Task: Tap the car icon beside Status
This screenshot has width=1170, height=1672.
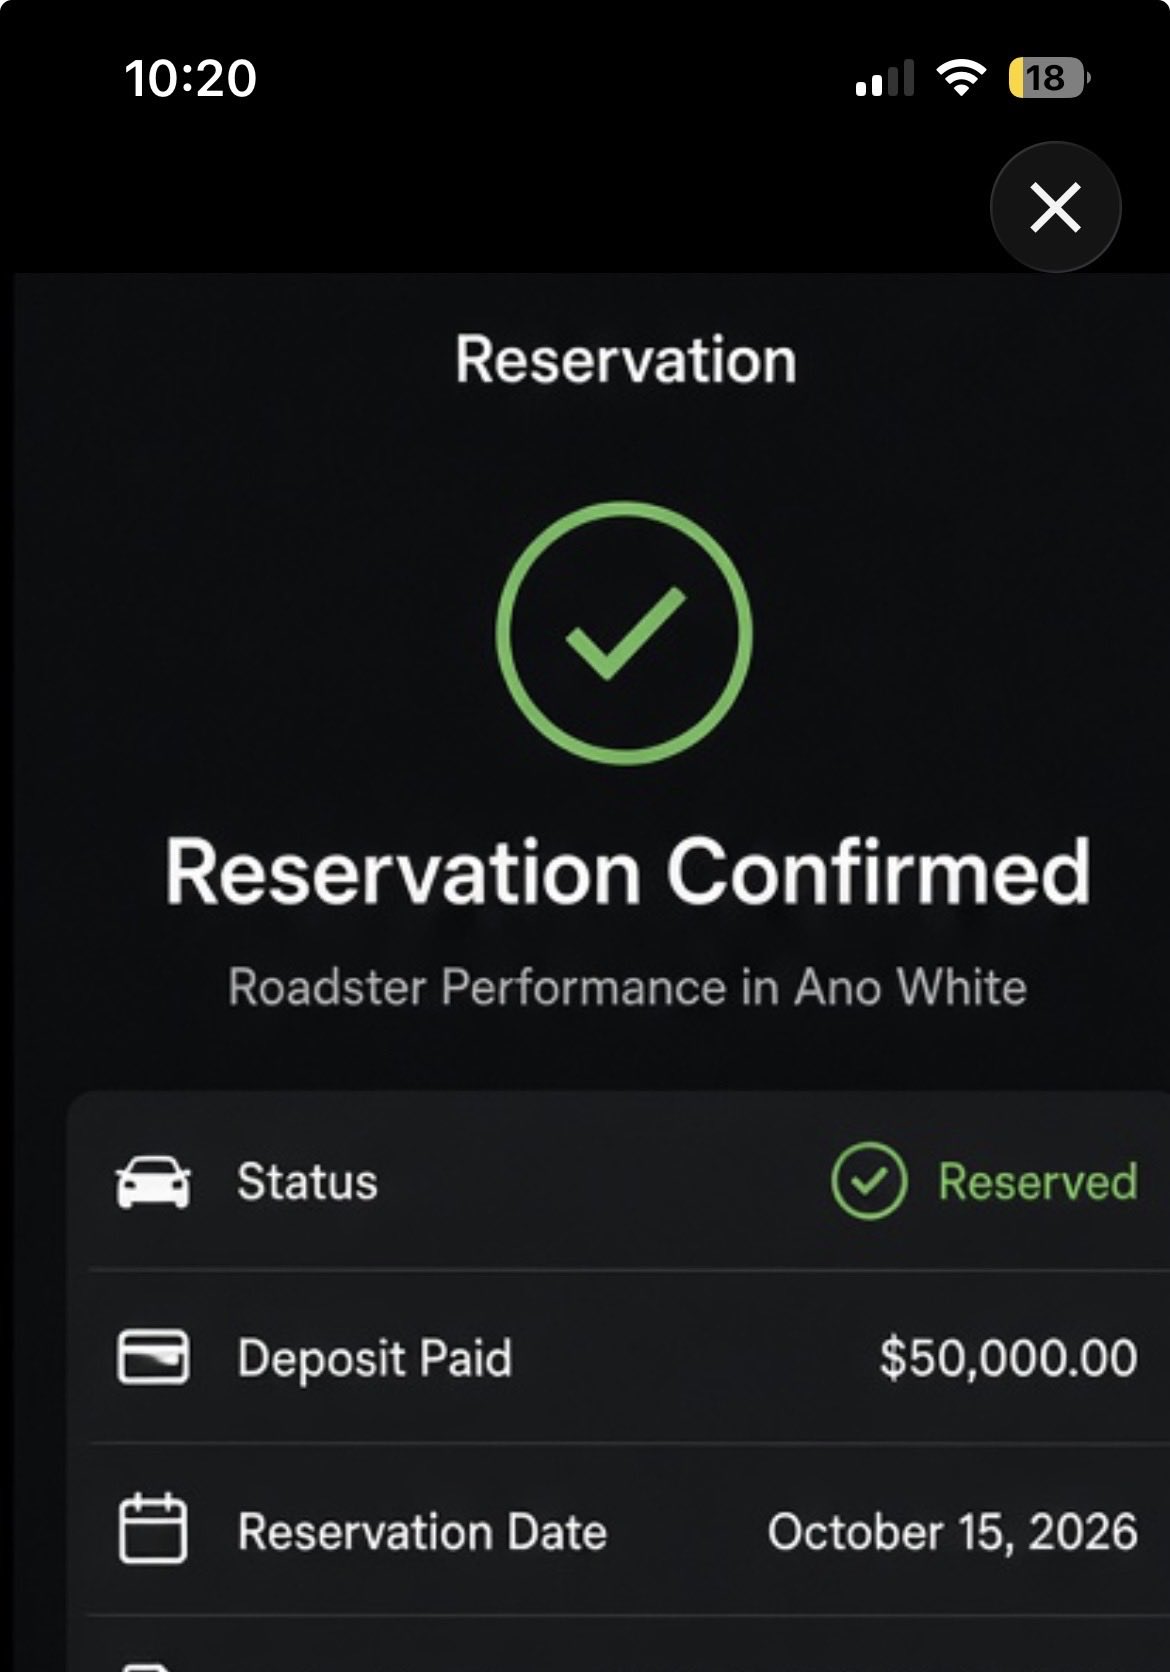Action: 153,1182
